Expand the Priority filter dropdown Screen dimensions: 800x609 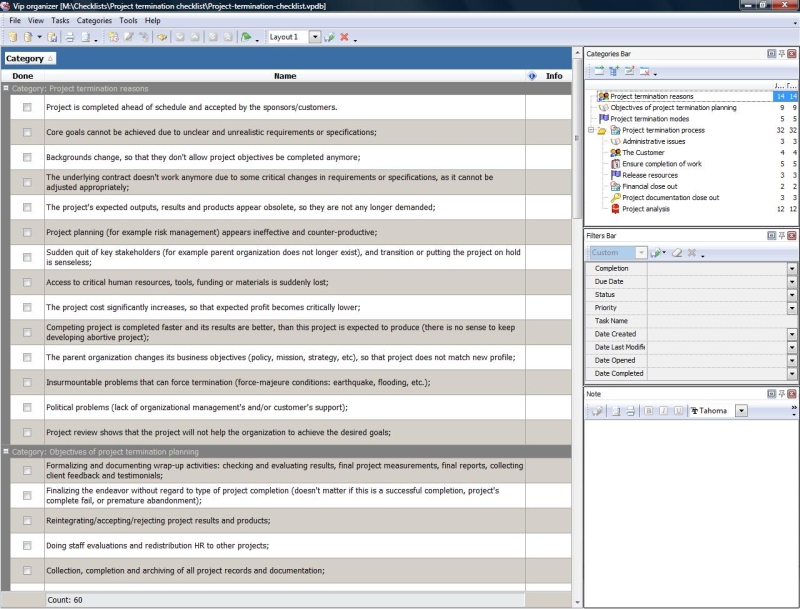pyautogui.click(x=792, y=308)
